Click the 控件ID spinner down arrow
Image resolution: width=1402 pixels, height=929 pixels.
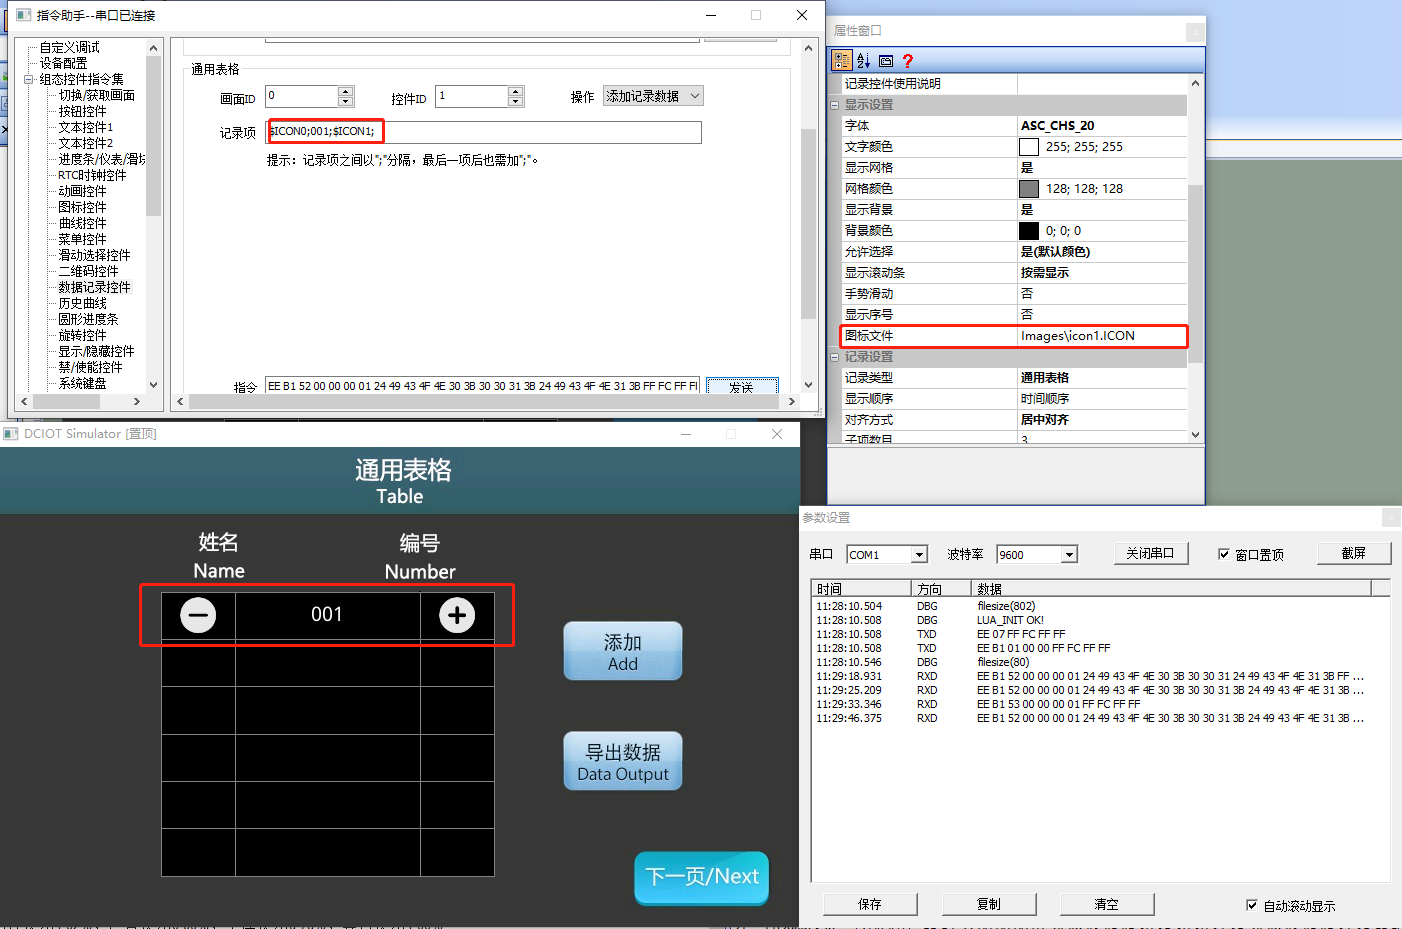coord(516,102)
